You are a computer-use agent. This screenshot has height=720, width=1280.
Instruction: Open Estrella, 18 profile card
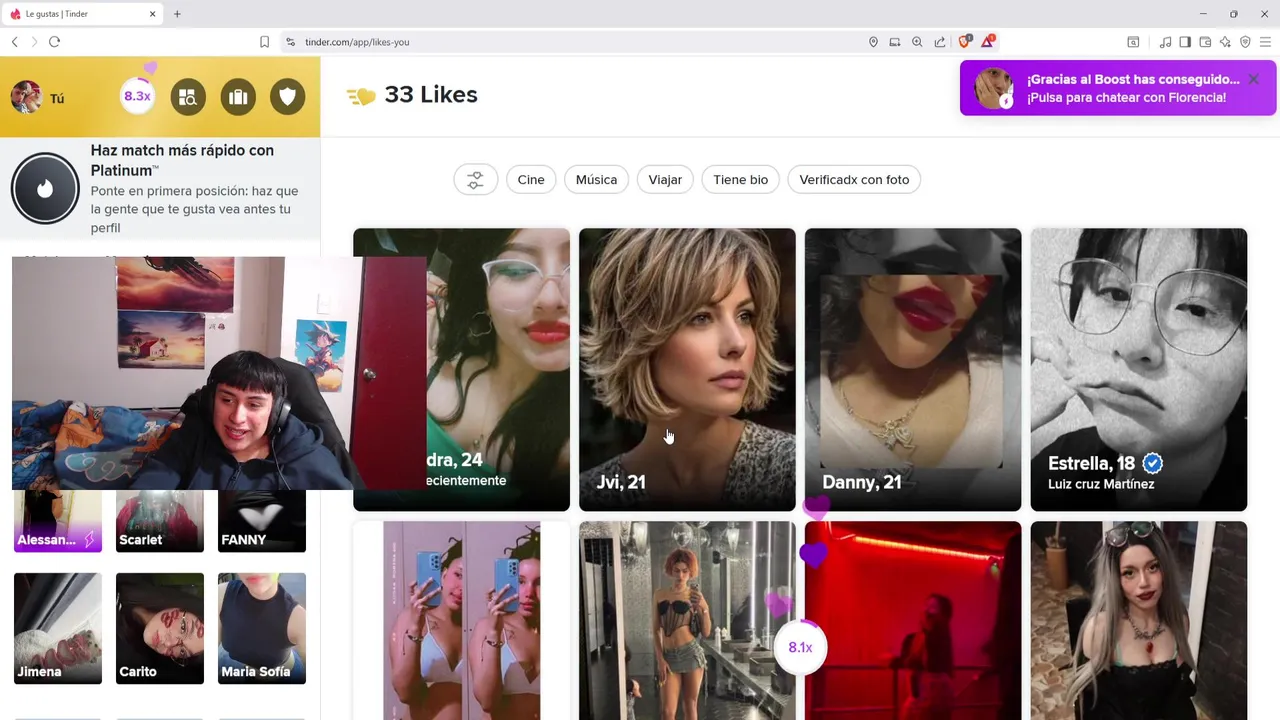[x=1139, y=370]
